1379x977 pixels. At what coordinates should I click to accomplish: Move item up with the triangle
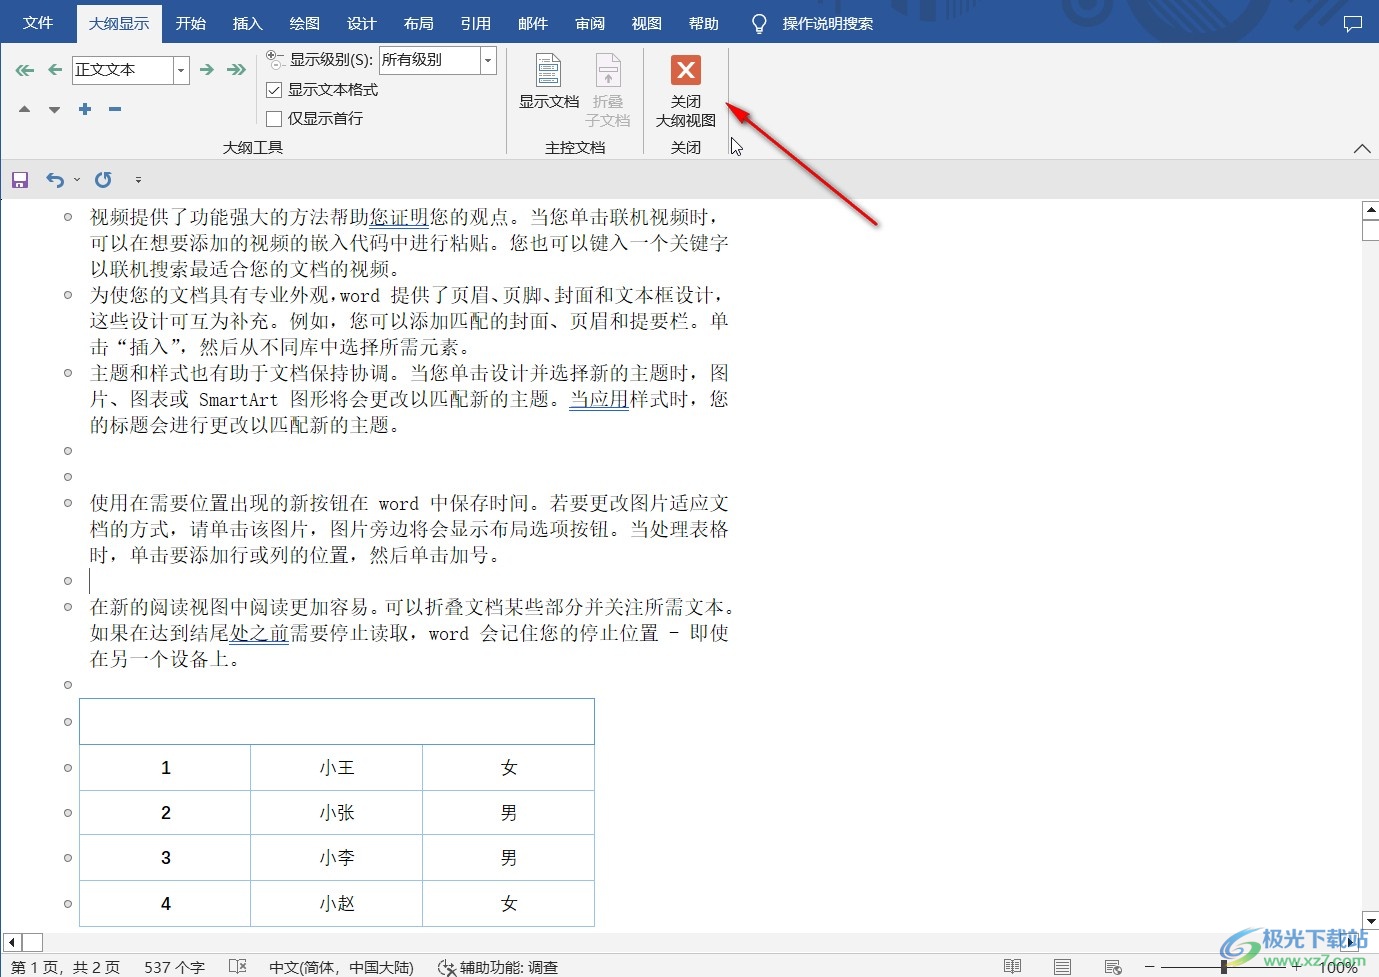click(x=25, y=109)
